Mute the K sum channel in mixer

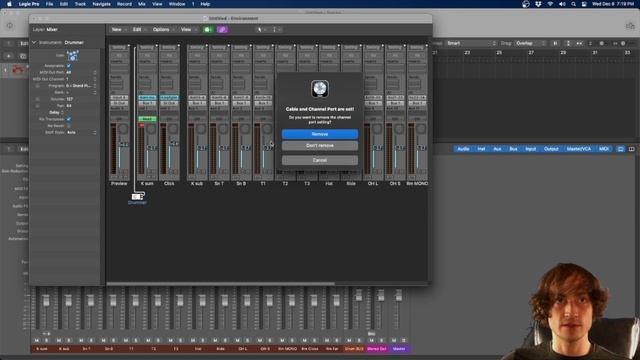click(x=37, y=340)
